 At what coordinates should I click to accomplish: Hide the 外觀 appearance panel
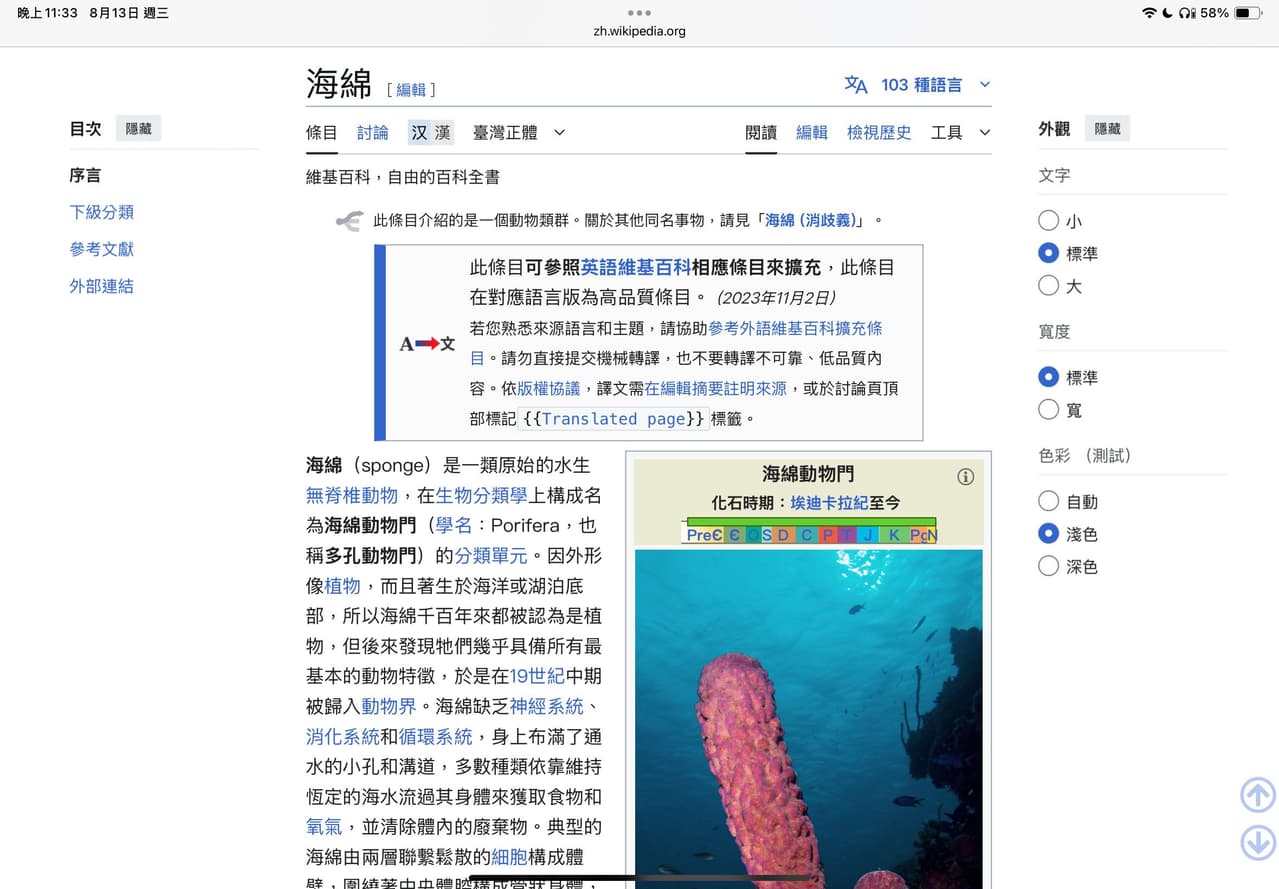(x=1107, y=128)
